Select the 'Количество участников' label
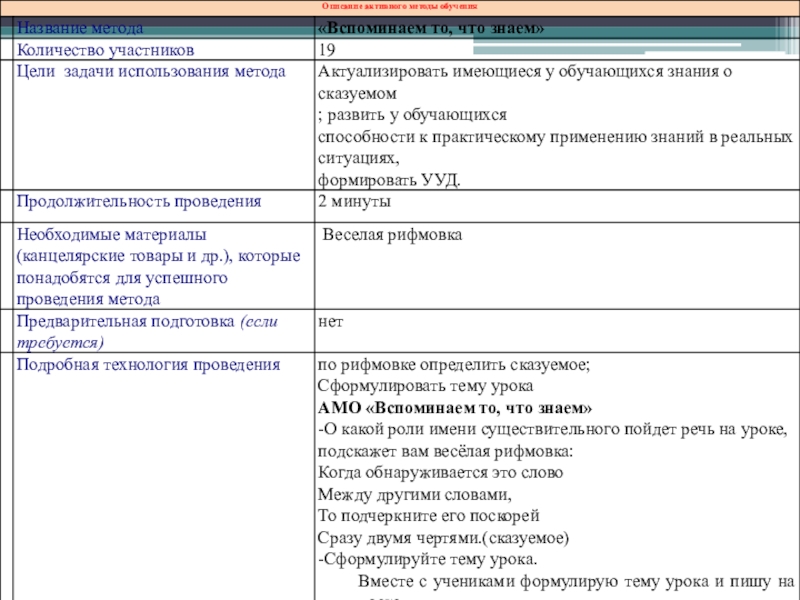This screenshot has width=800, height=600. (x=106, y=50)
